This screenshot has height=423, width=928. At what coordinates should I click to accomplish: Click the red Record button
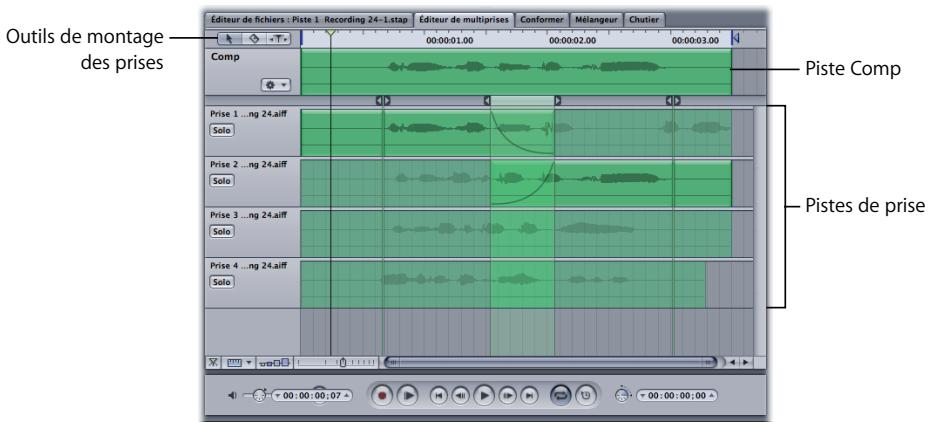pyautogui.click(x=382, y=395)
